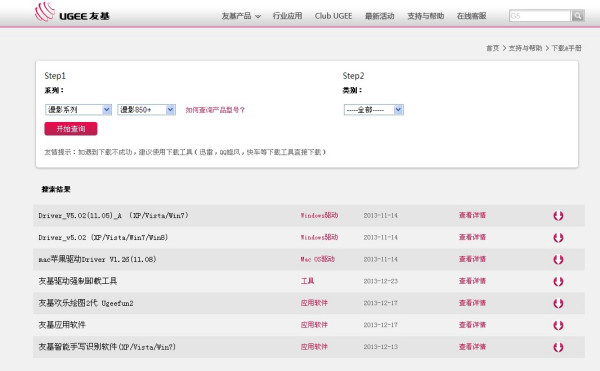Image resolution: width=600 pixels, height=371 pixels.
Task: Click the 友基智能手写识别软件(XP/Vista/Win7) name
Action: click(x=107, y=347)
